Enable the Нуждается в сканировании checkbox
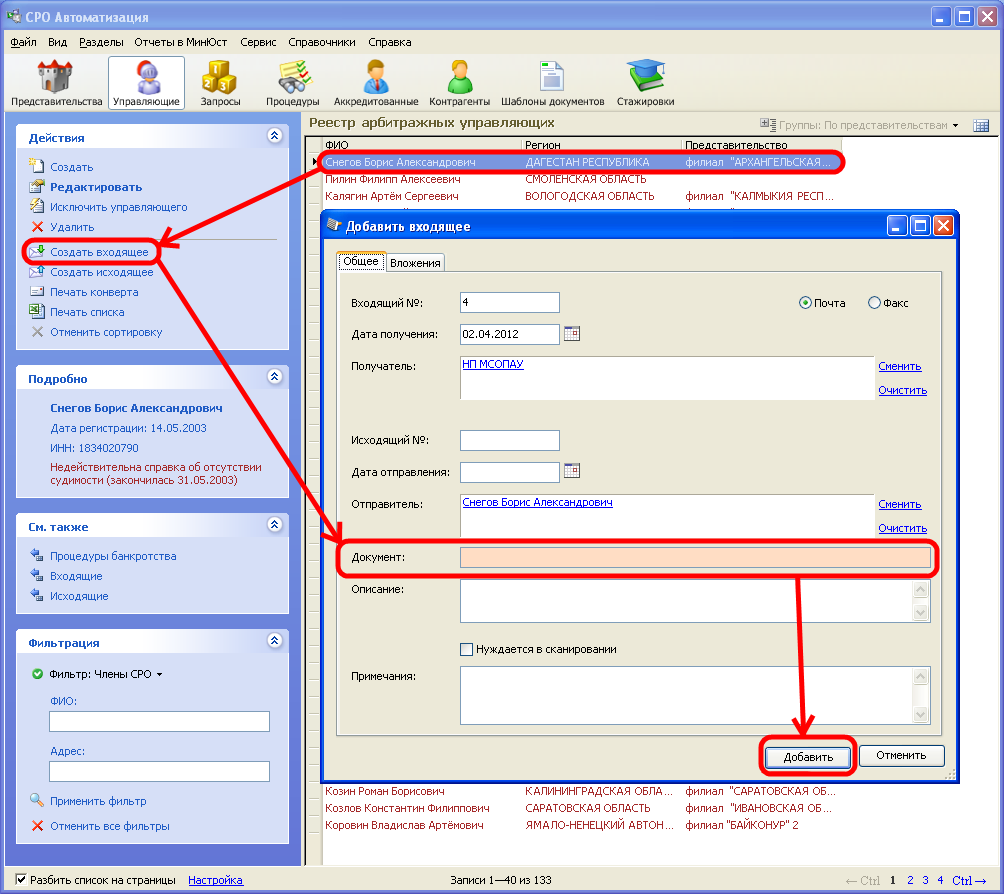 click(467, 649)
